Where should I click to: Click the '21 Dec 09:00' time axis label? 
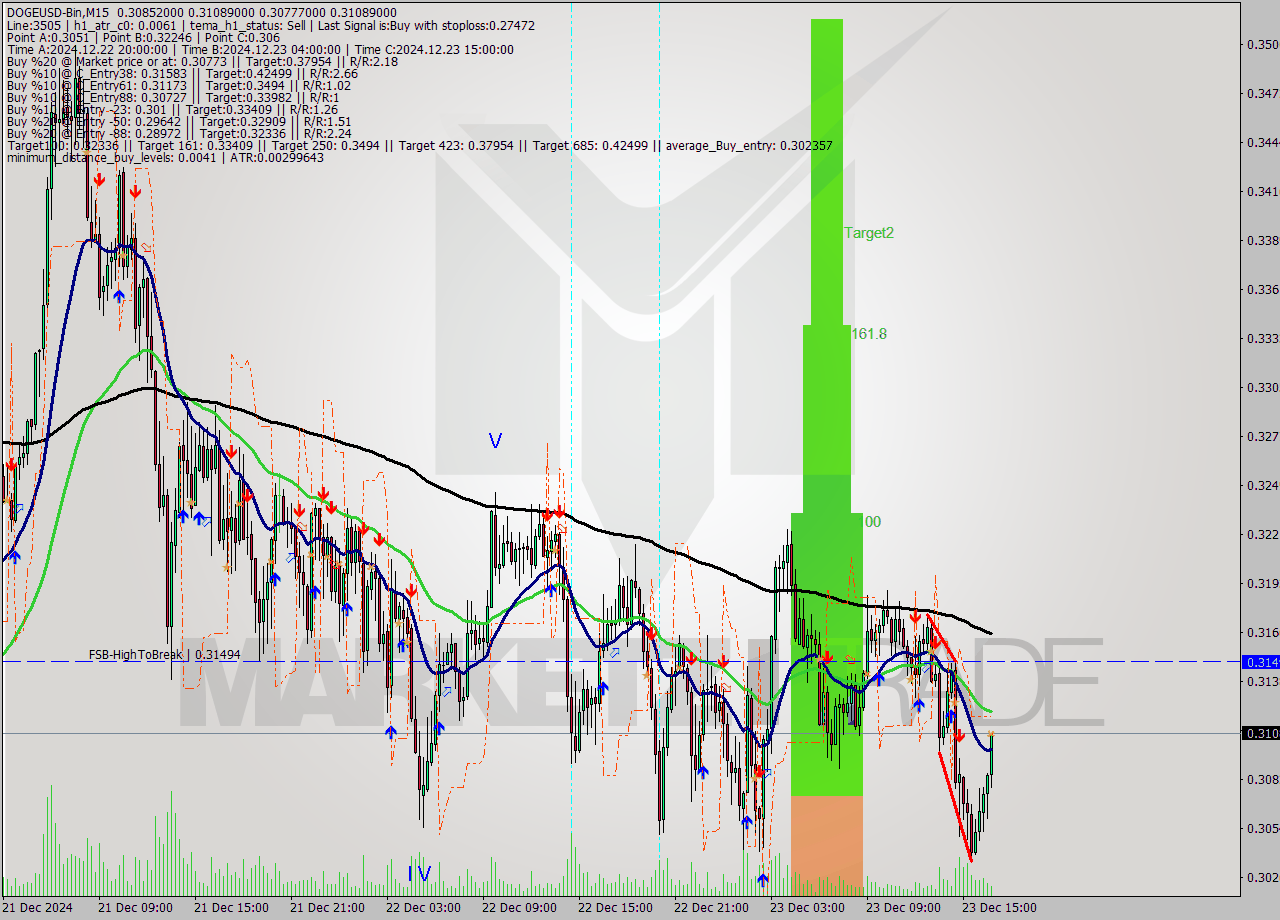click(135, 908)
